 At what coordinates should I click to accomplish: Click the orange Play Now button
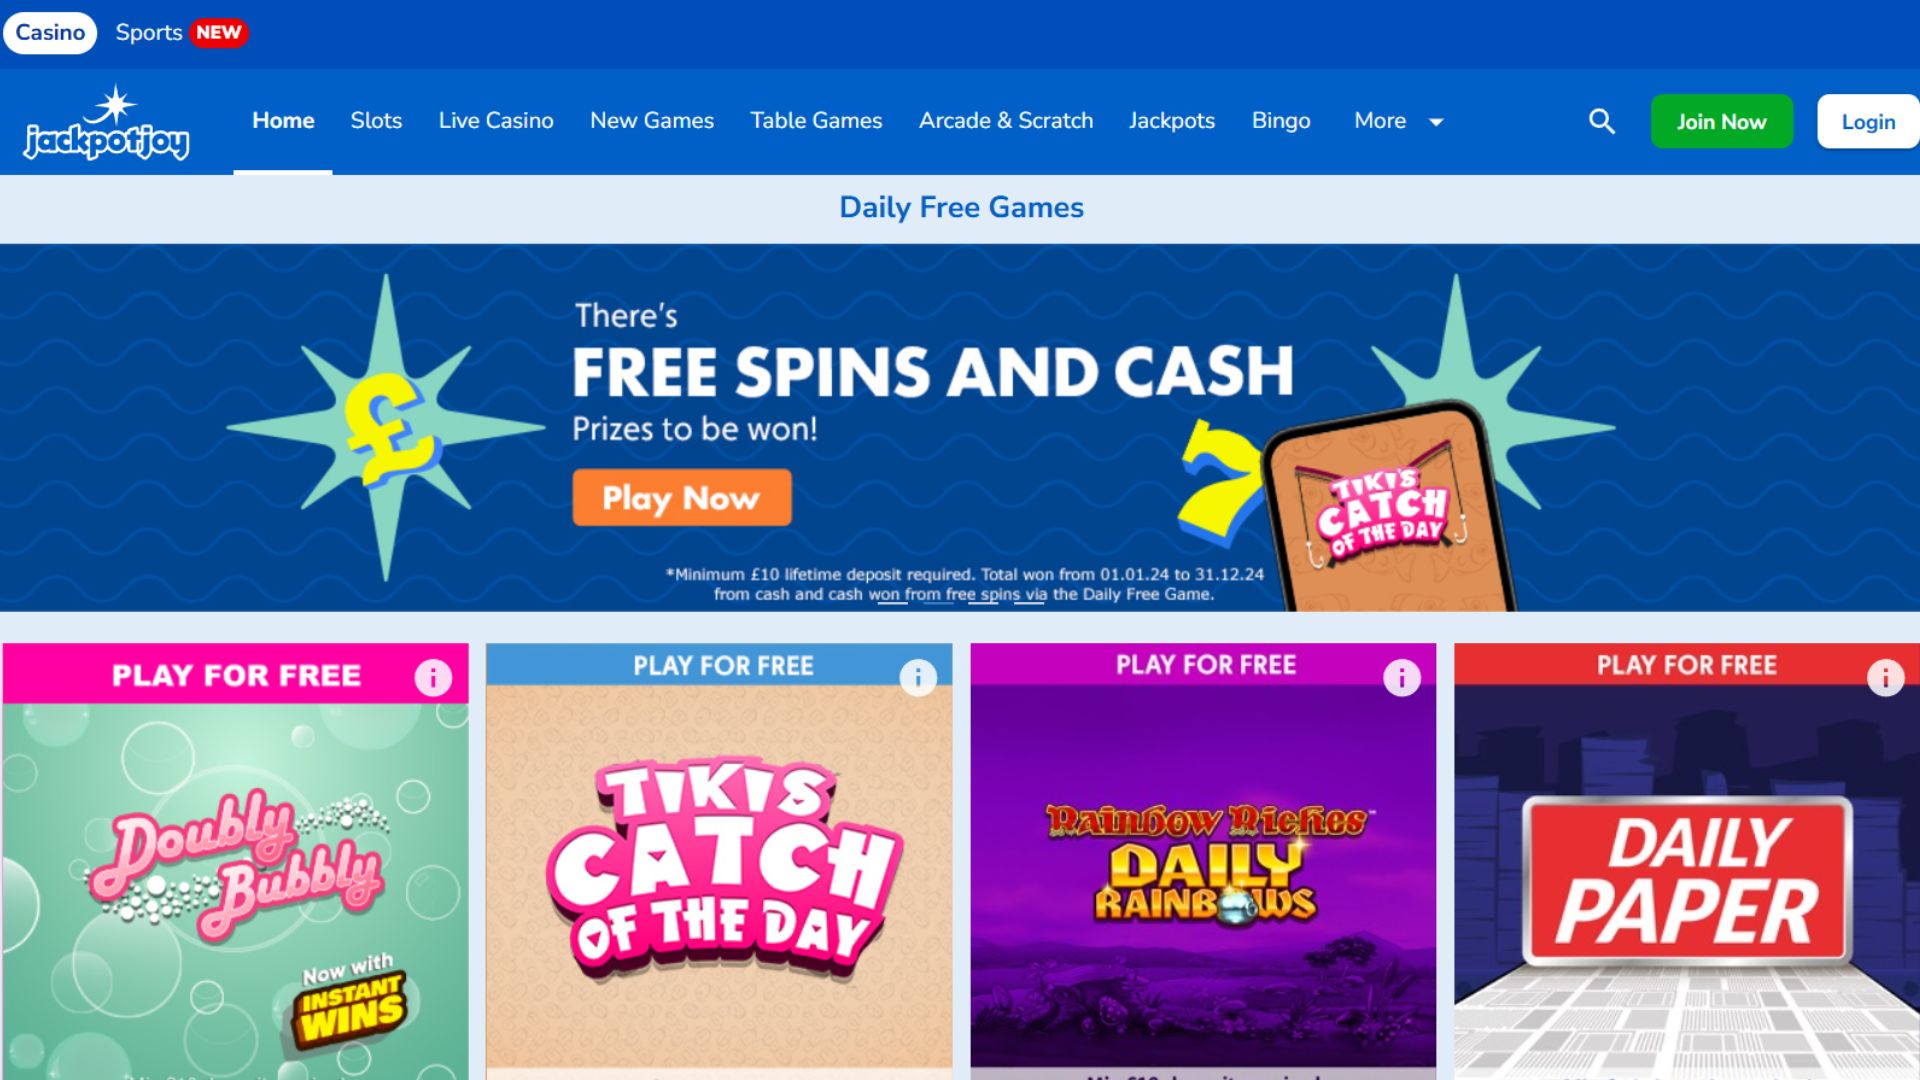point(682,497)
